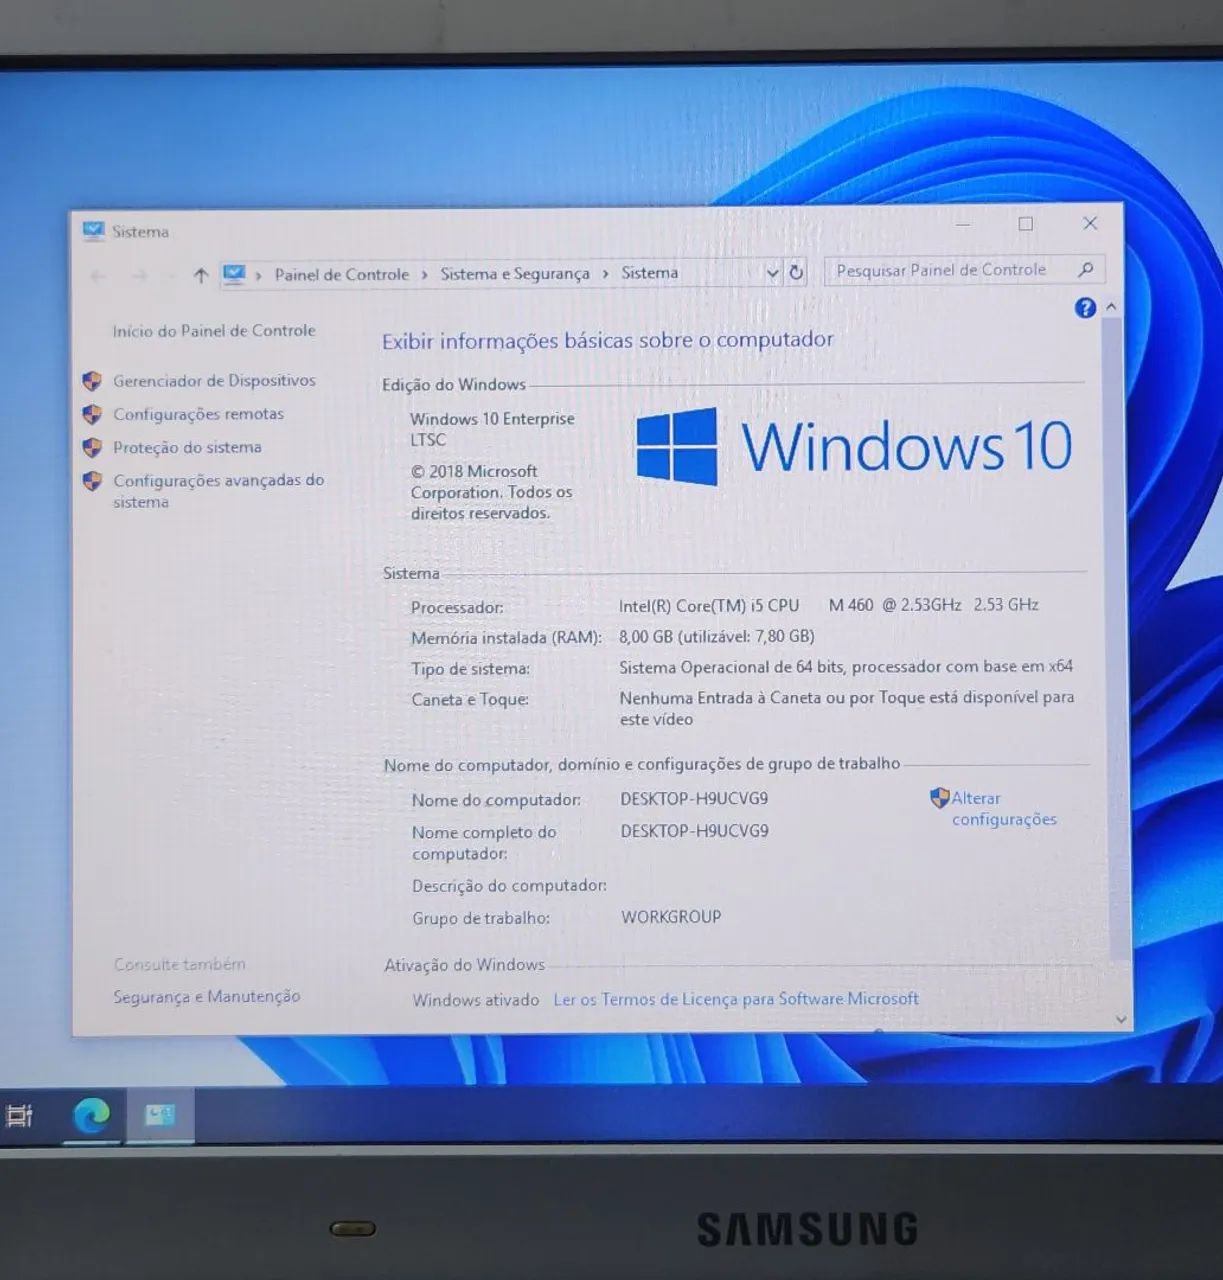Click Alterar configurações link
1223x1280 pixels.
[x=1003, y=808]
